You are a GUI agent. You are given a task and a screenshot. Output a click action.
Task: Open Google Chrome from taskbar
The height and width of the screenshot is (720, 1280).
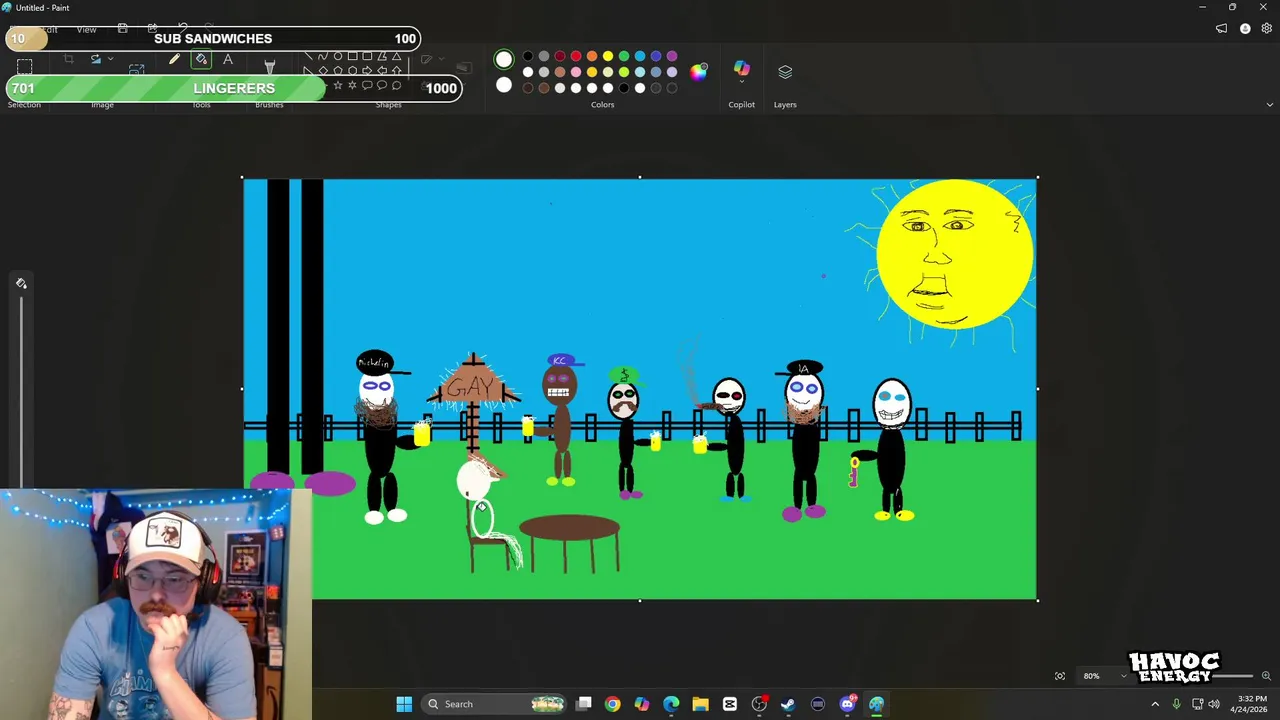pos(612,704)
